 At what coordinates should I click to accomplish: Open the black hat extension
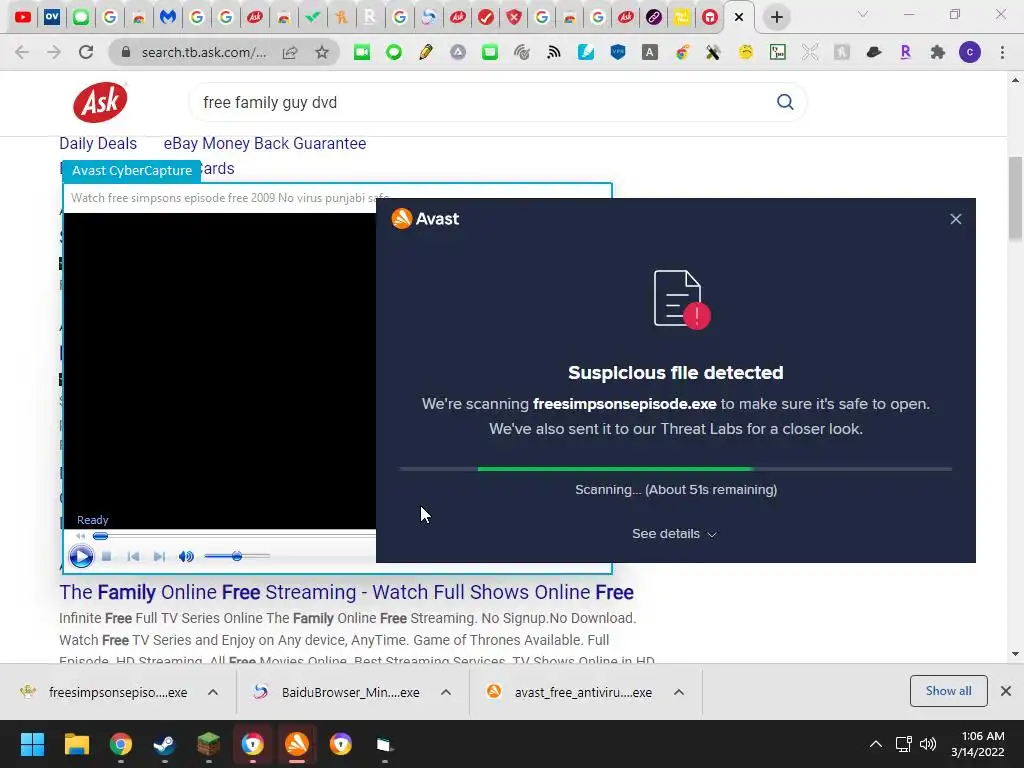(x=874, y=52)
